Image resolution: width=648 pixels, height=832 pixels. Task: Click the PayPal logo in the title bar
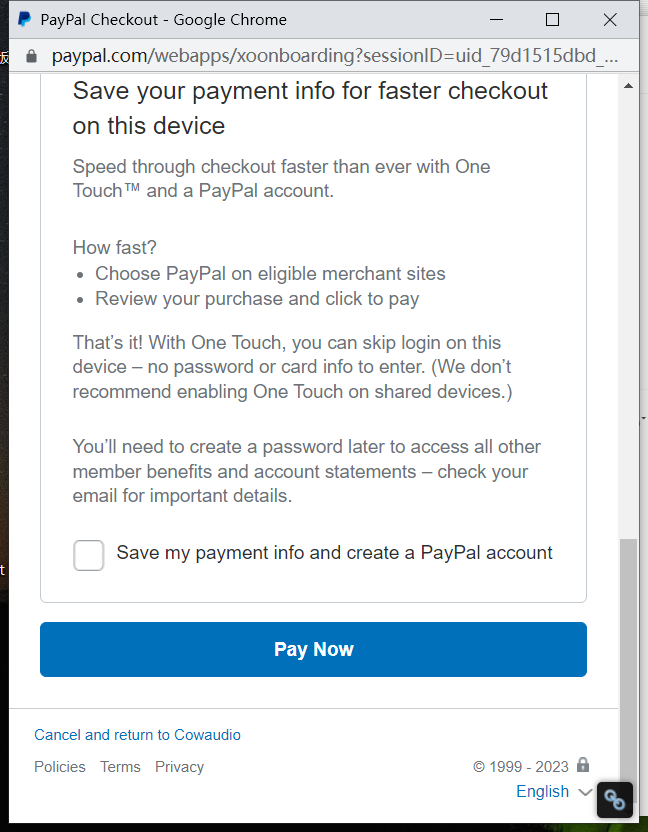(x=25, y=19)
